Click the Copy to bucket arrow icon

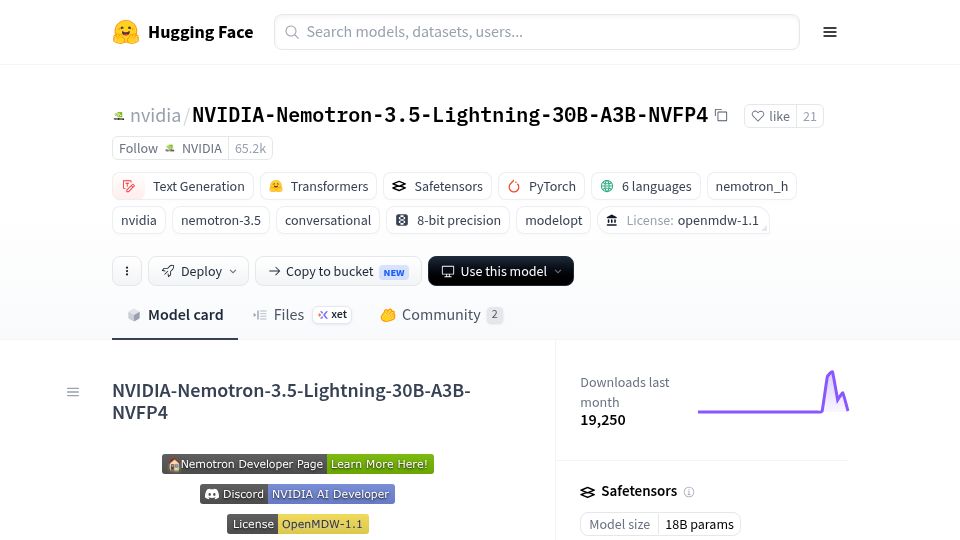274,271
